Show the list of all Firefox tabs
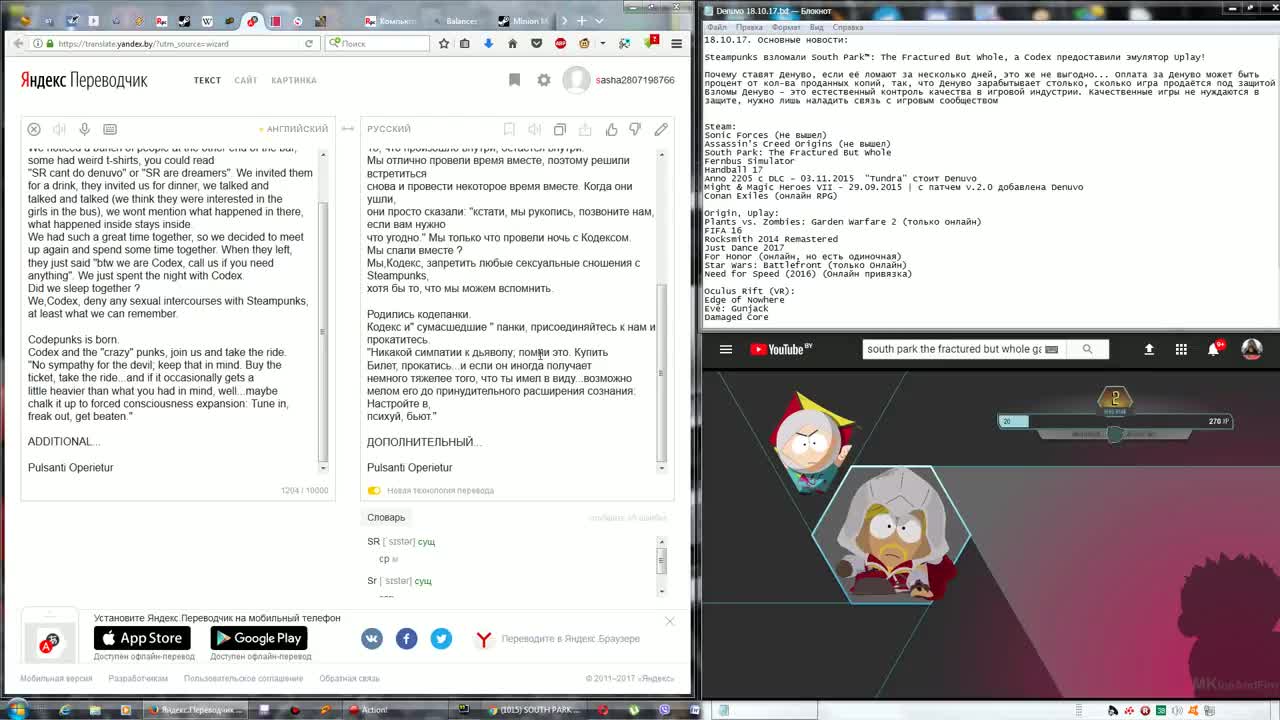Screen dimensions: 1280x720 [598, 20]
